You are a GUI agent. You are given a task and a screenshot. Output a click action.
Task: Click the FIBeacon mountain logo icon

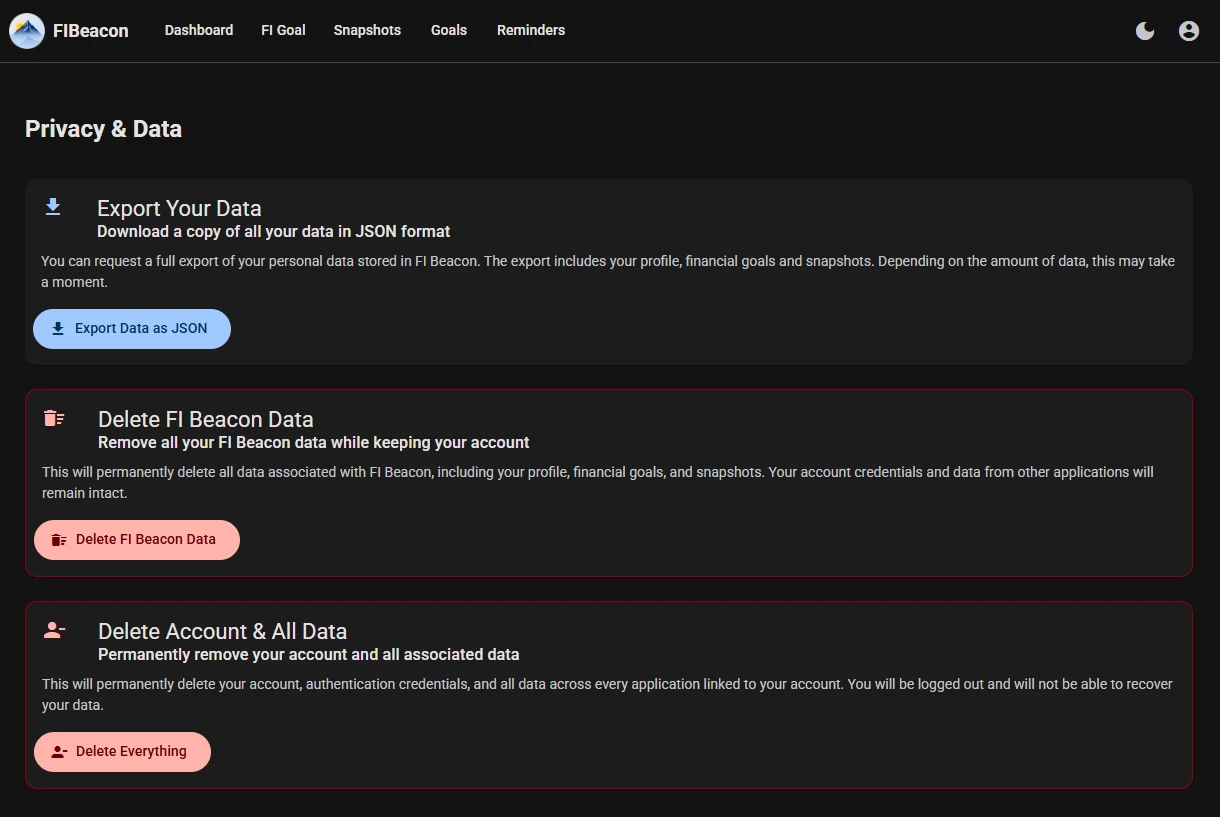tap(26, 30)
